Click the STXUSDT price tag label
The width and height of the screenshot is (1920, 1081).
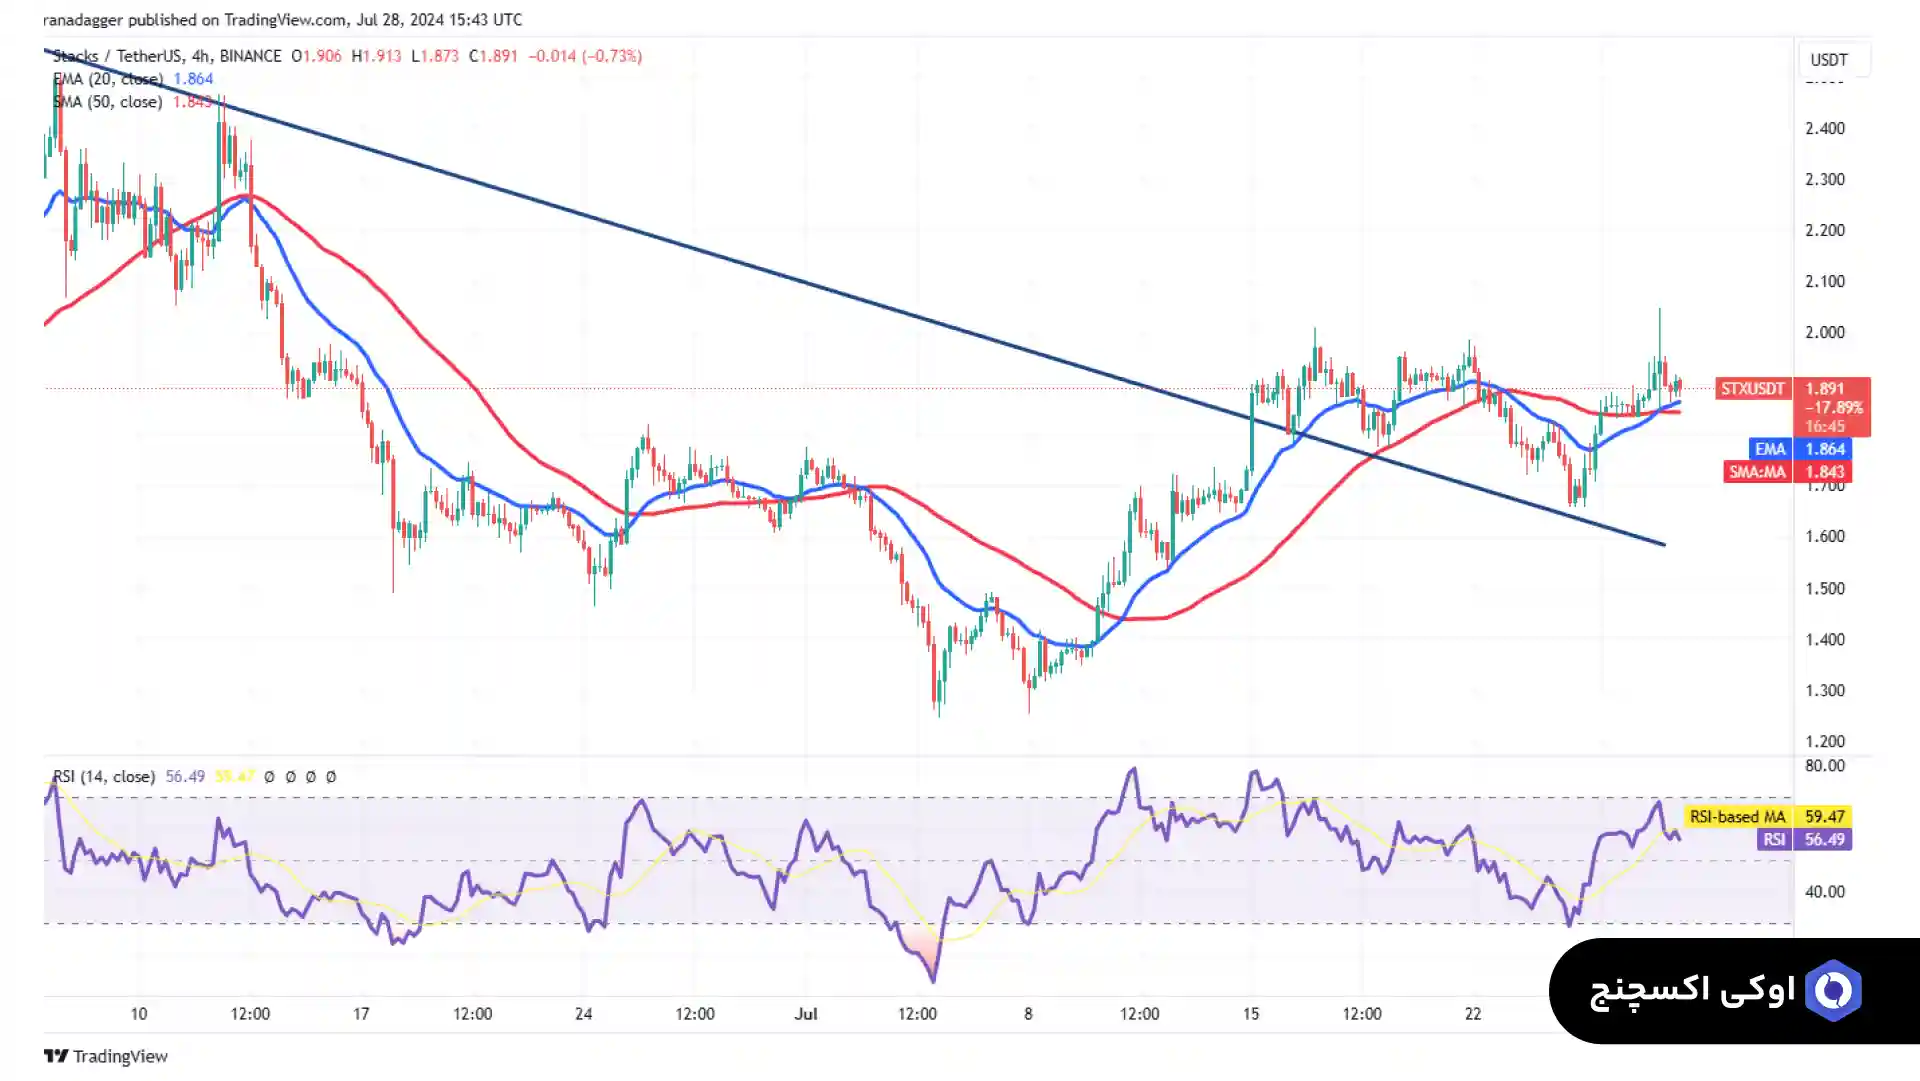click(x=1752, y=388)
